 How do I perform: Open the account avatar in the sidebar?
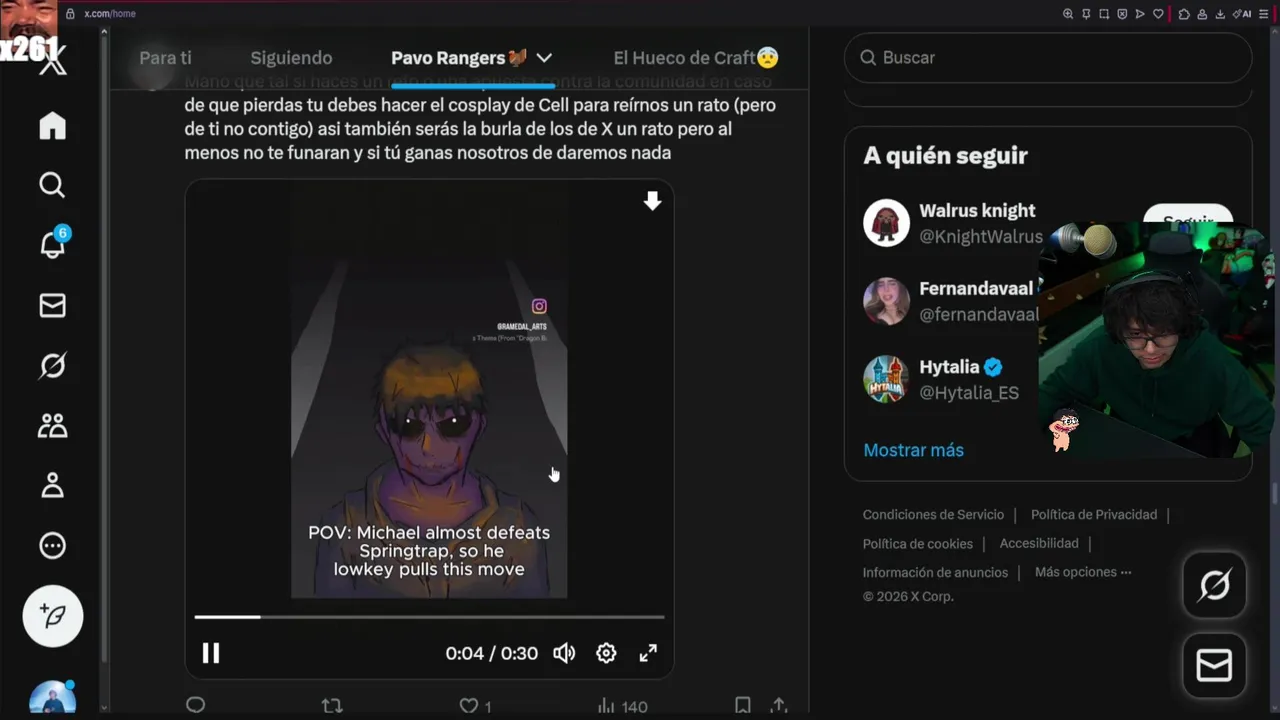tap(53, 697)
